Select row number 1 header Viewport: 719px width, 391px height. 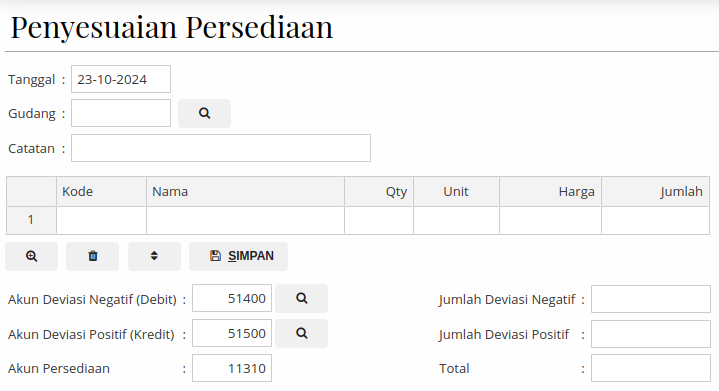[x=31, y=220]
